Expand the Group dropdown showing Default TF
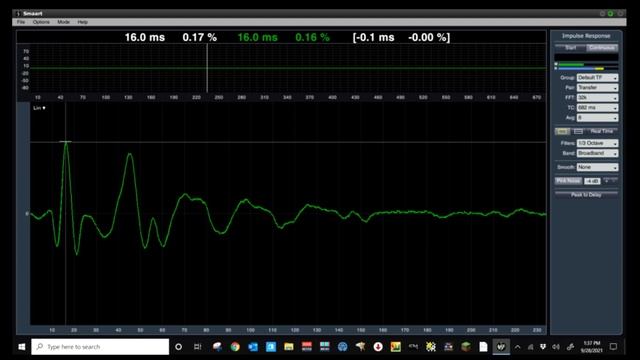This screenshot has width=640, height=360. click(597, 78)
